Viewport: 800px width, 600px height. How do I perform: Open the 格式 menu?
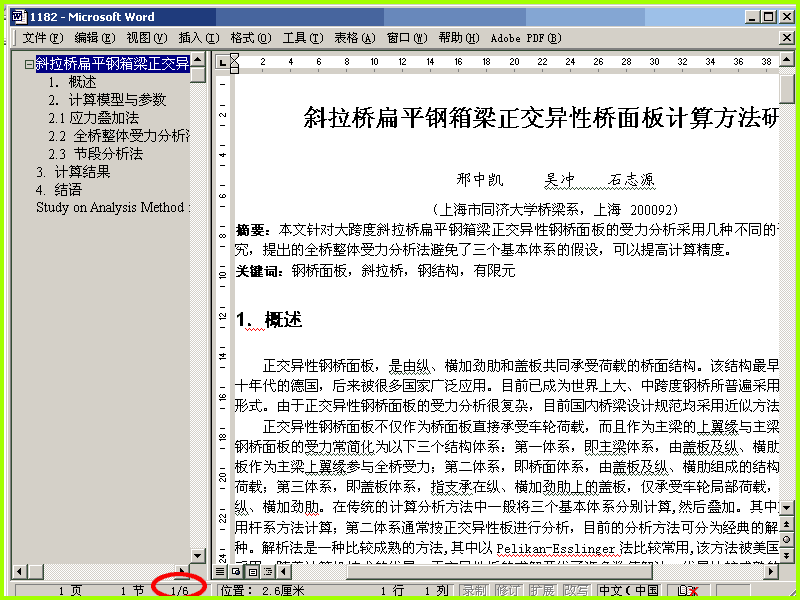coord(251,38)
